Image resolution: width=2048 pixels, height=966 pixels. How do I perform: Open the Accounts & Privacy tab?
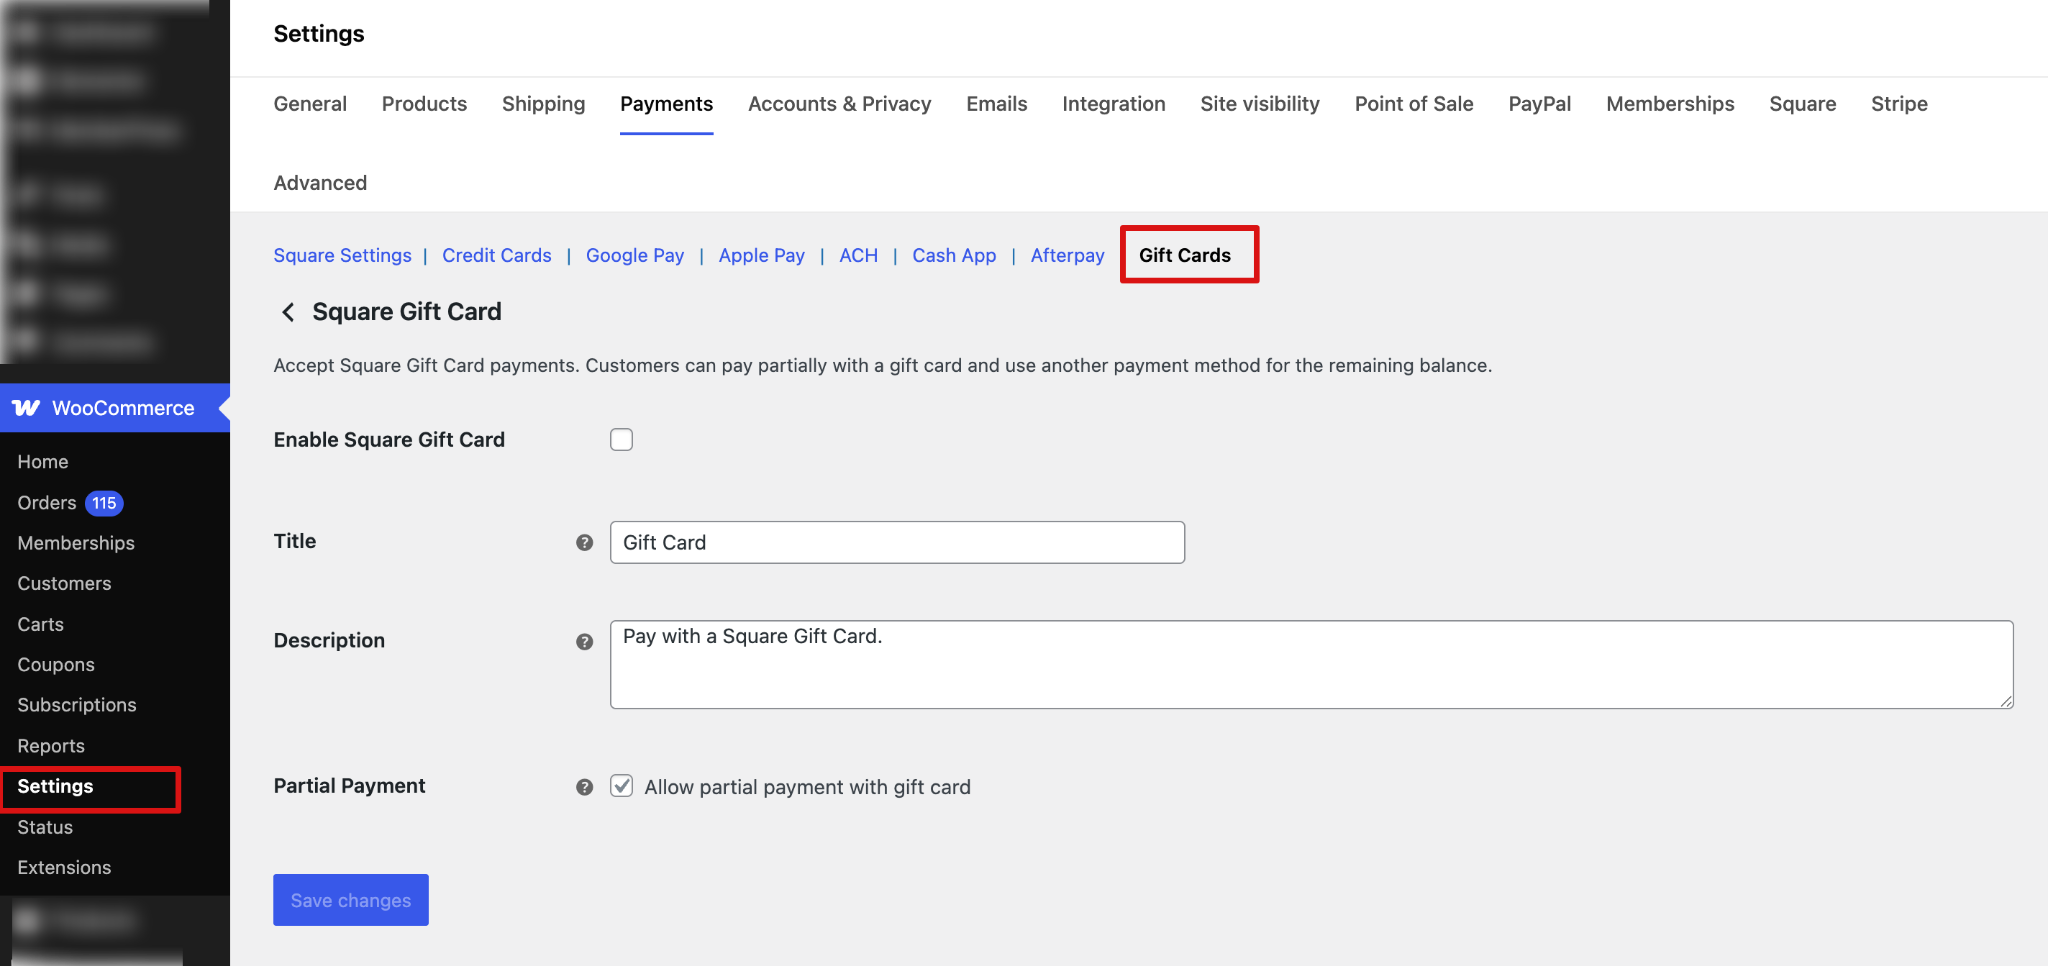839,104
